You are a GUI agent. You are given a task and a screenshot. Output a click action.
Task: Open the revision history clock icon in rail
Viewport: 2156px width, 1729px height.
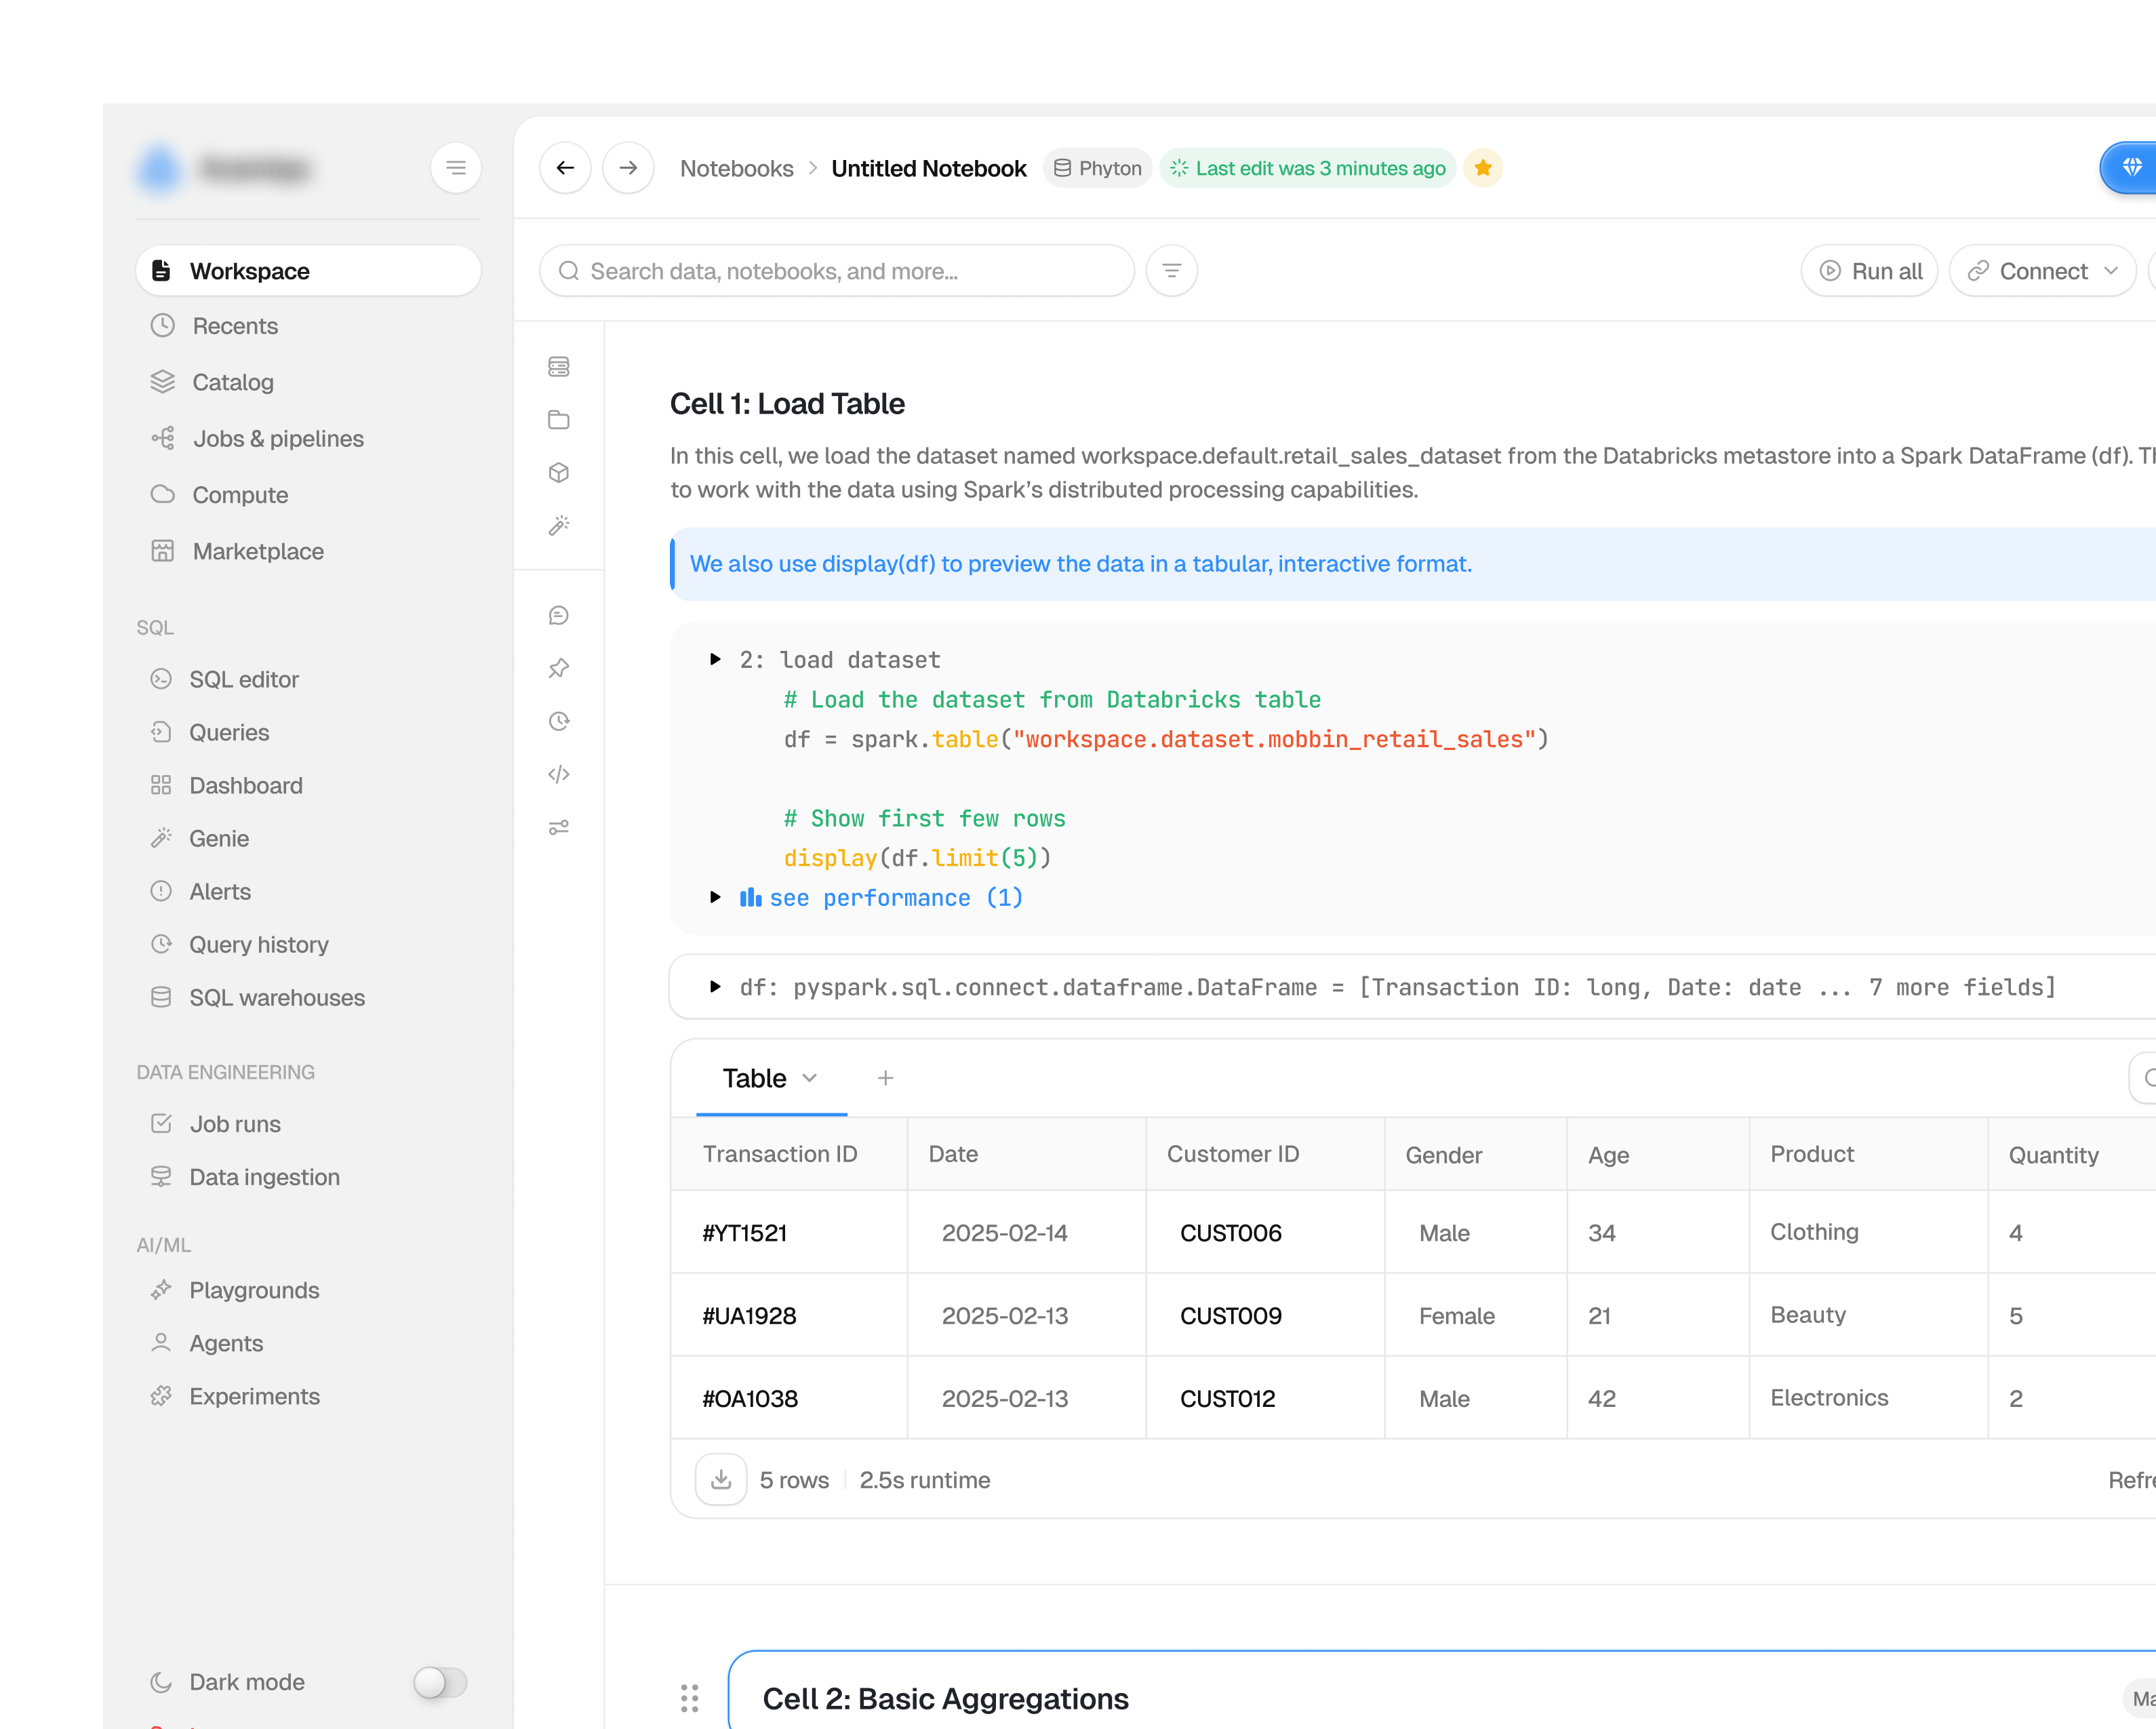click(559, 721)
